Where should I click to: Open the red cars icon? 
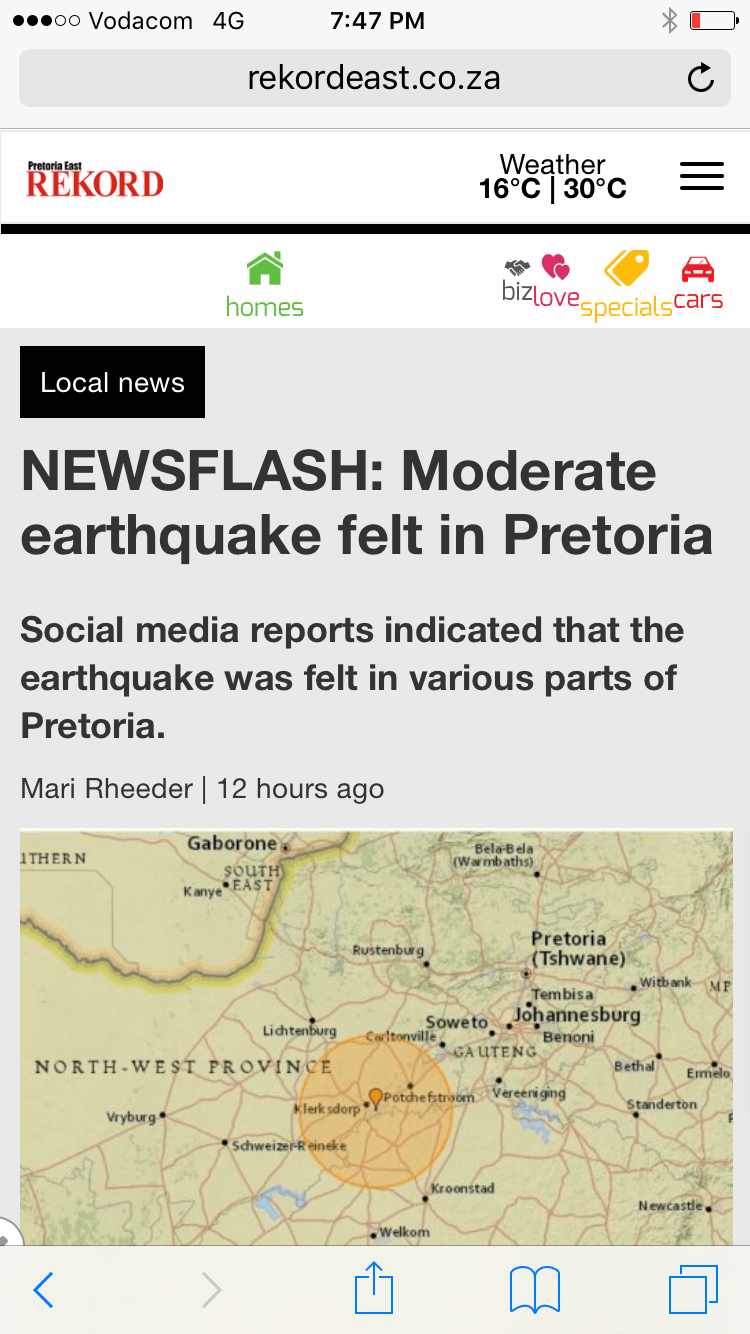pyautogui.click(x=698, y=270)
